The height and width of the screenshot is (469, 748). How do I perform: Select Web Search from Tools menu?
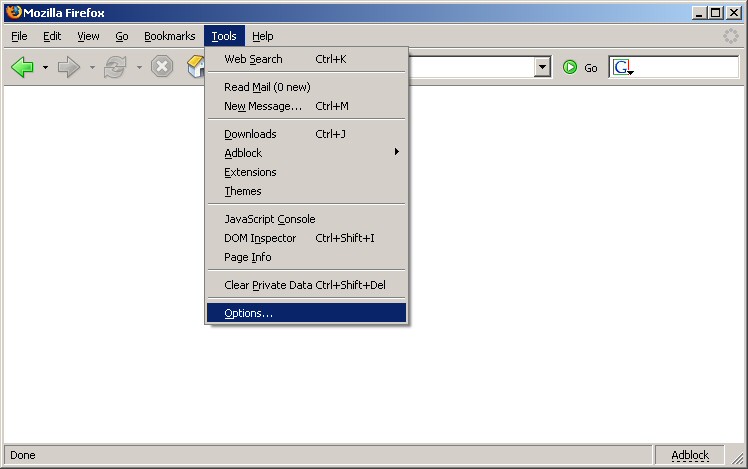tap(306, 59)
